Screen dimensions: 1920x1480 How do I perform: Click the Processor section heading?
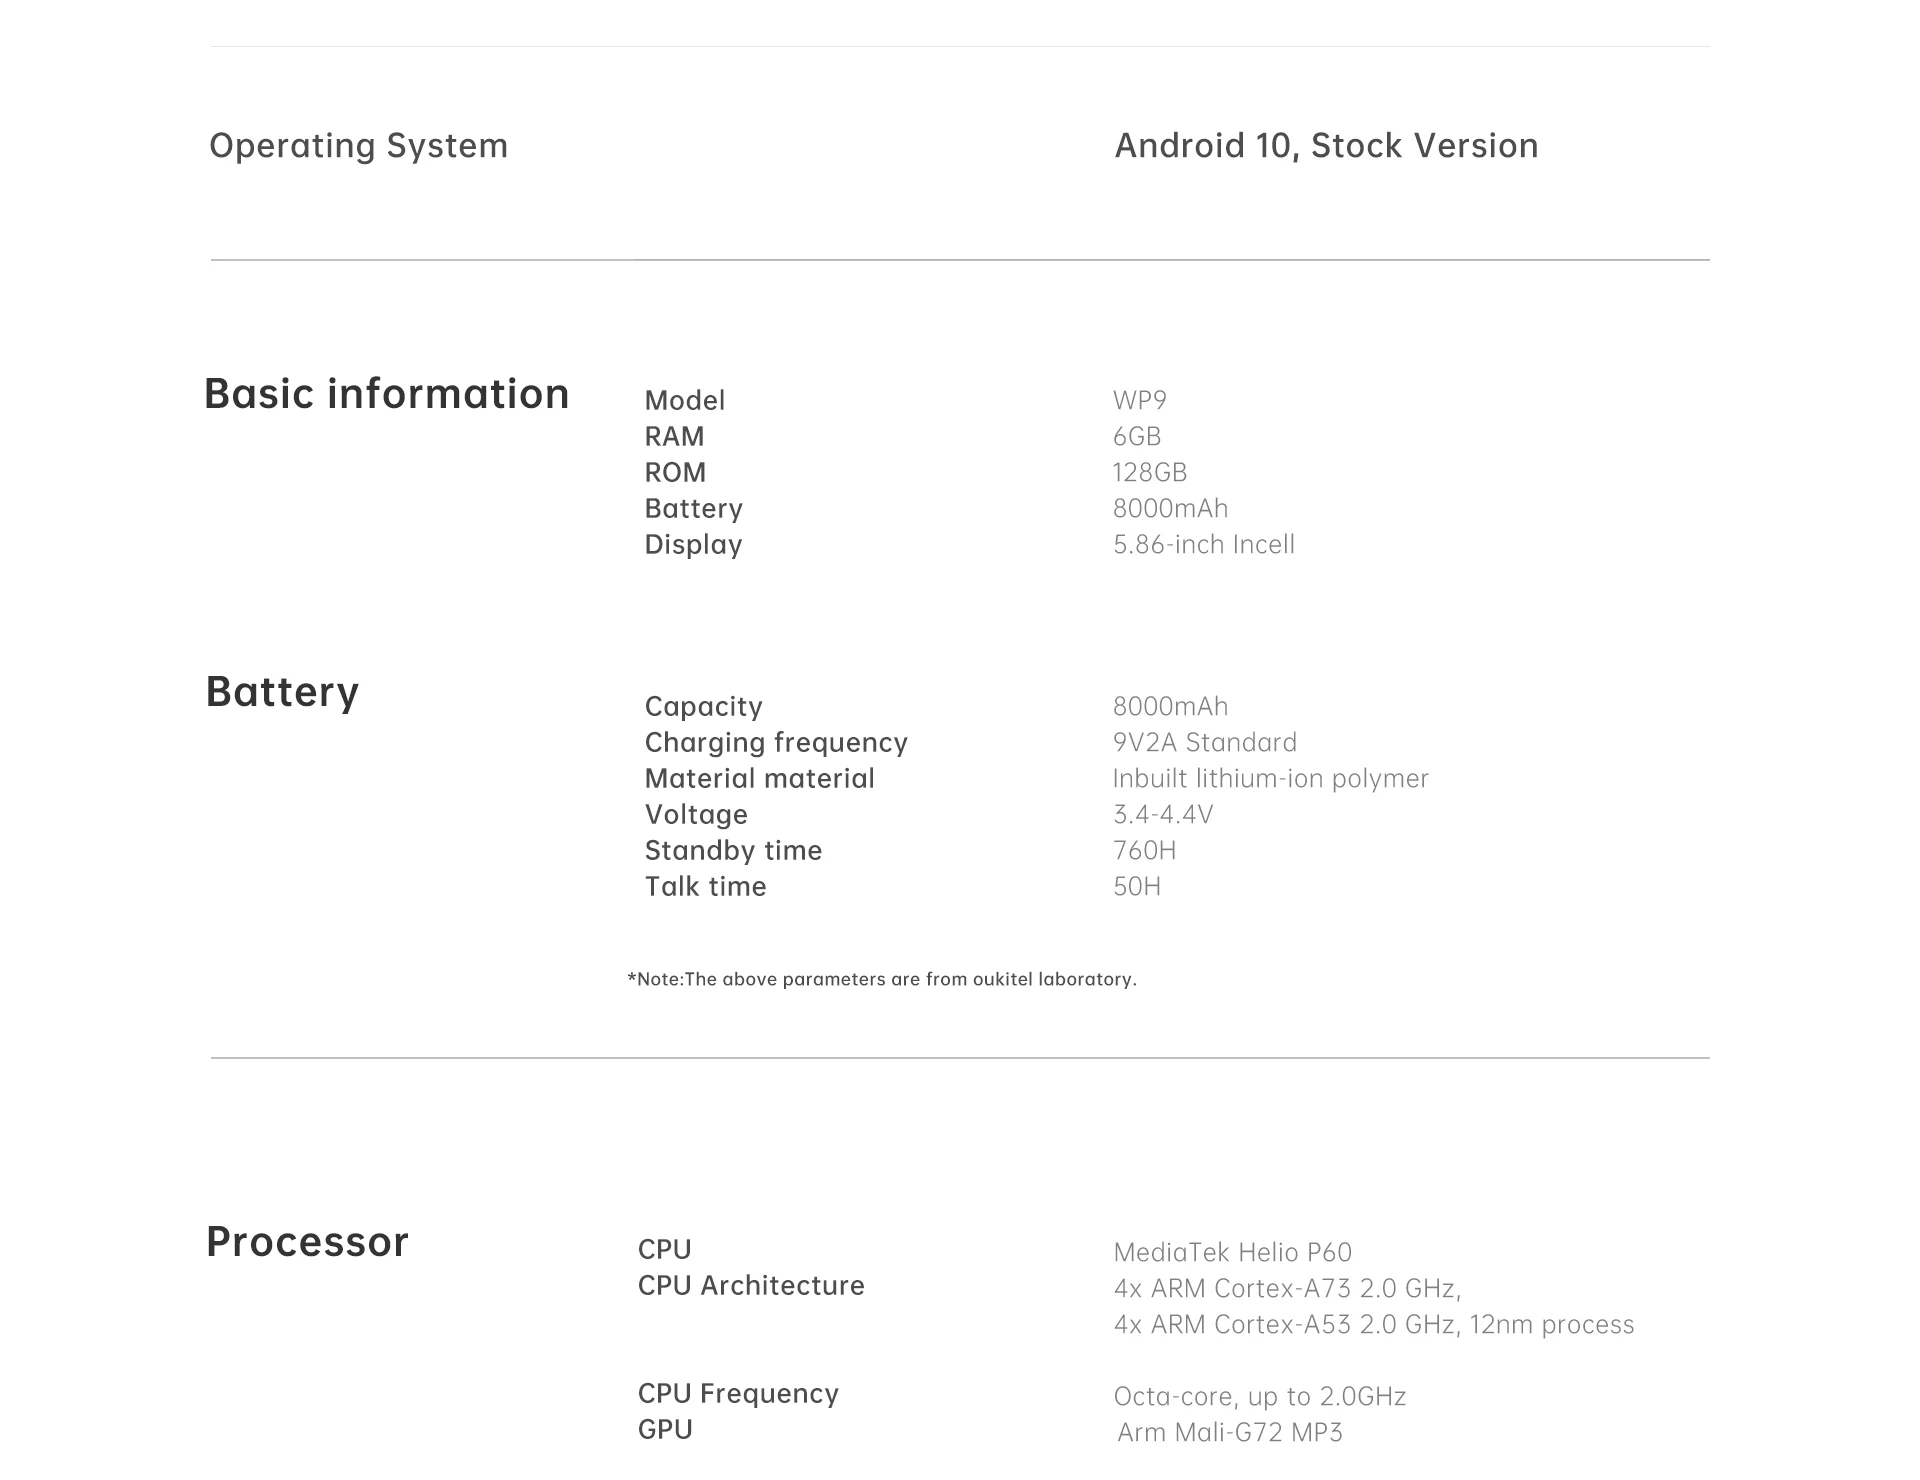click(307, 1242)
